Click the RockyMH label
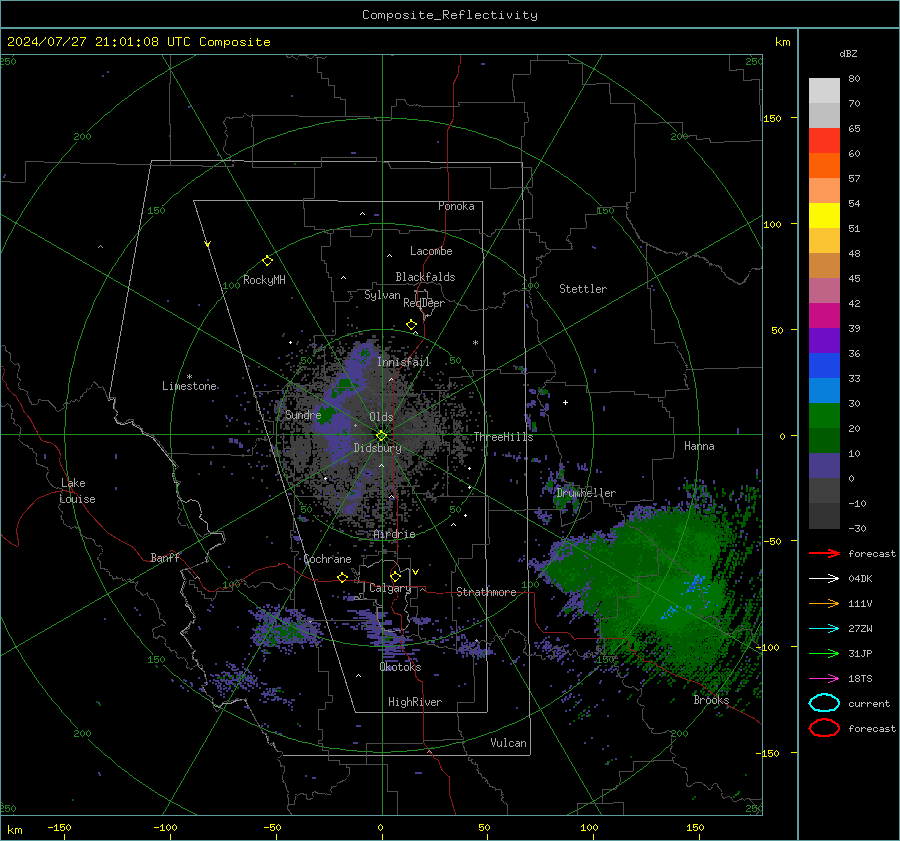This screenshot has width=900, height=841. [264, 280]
